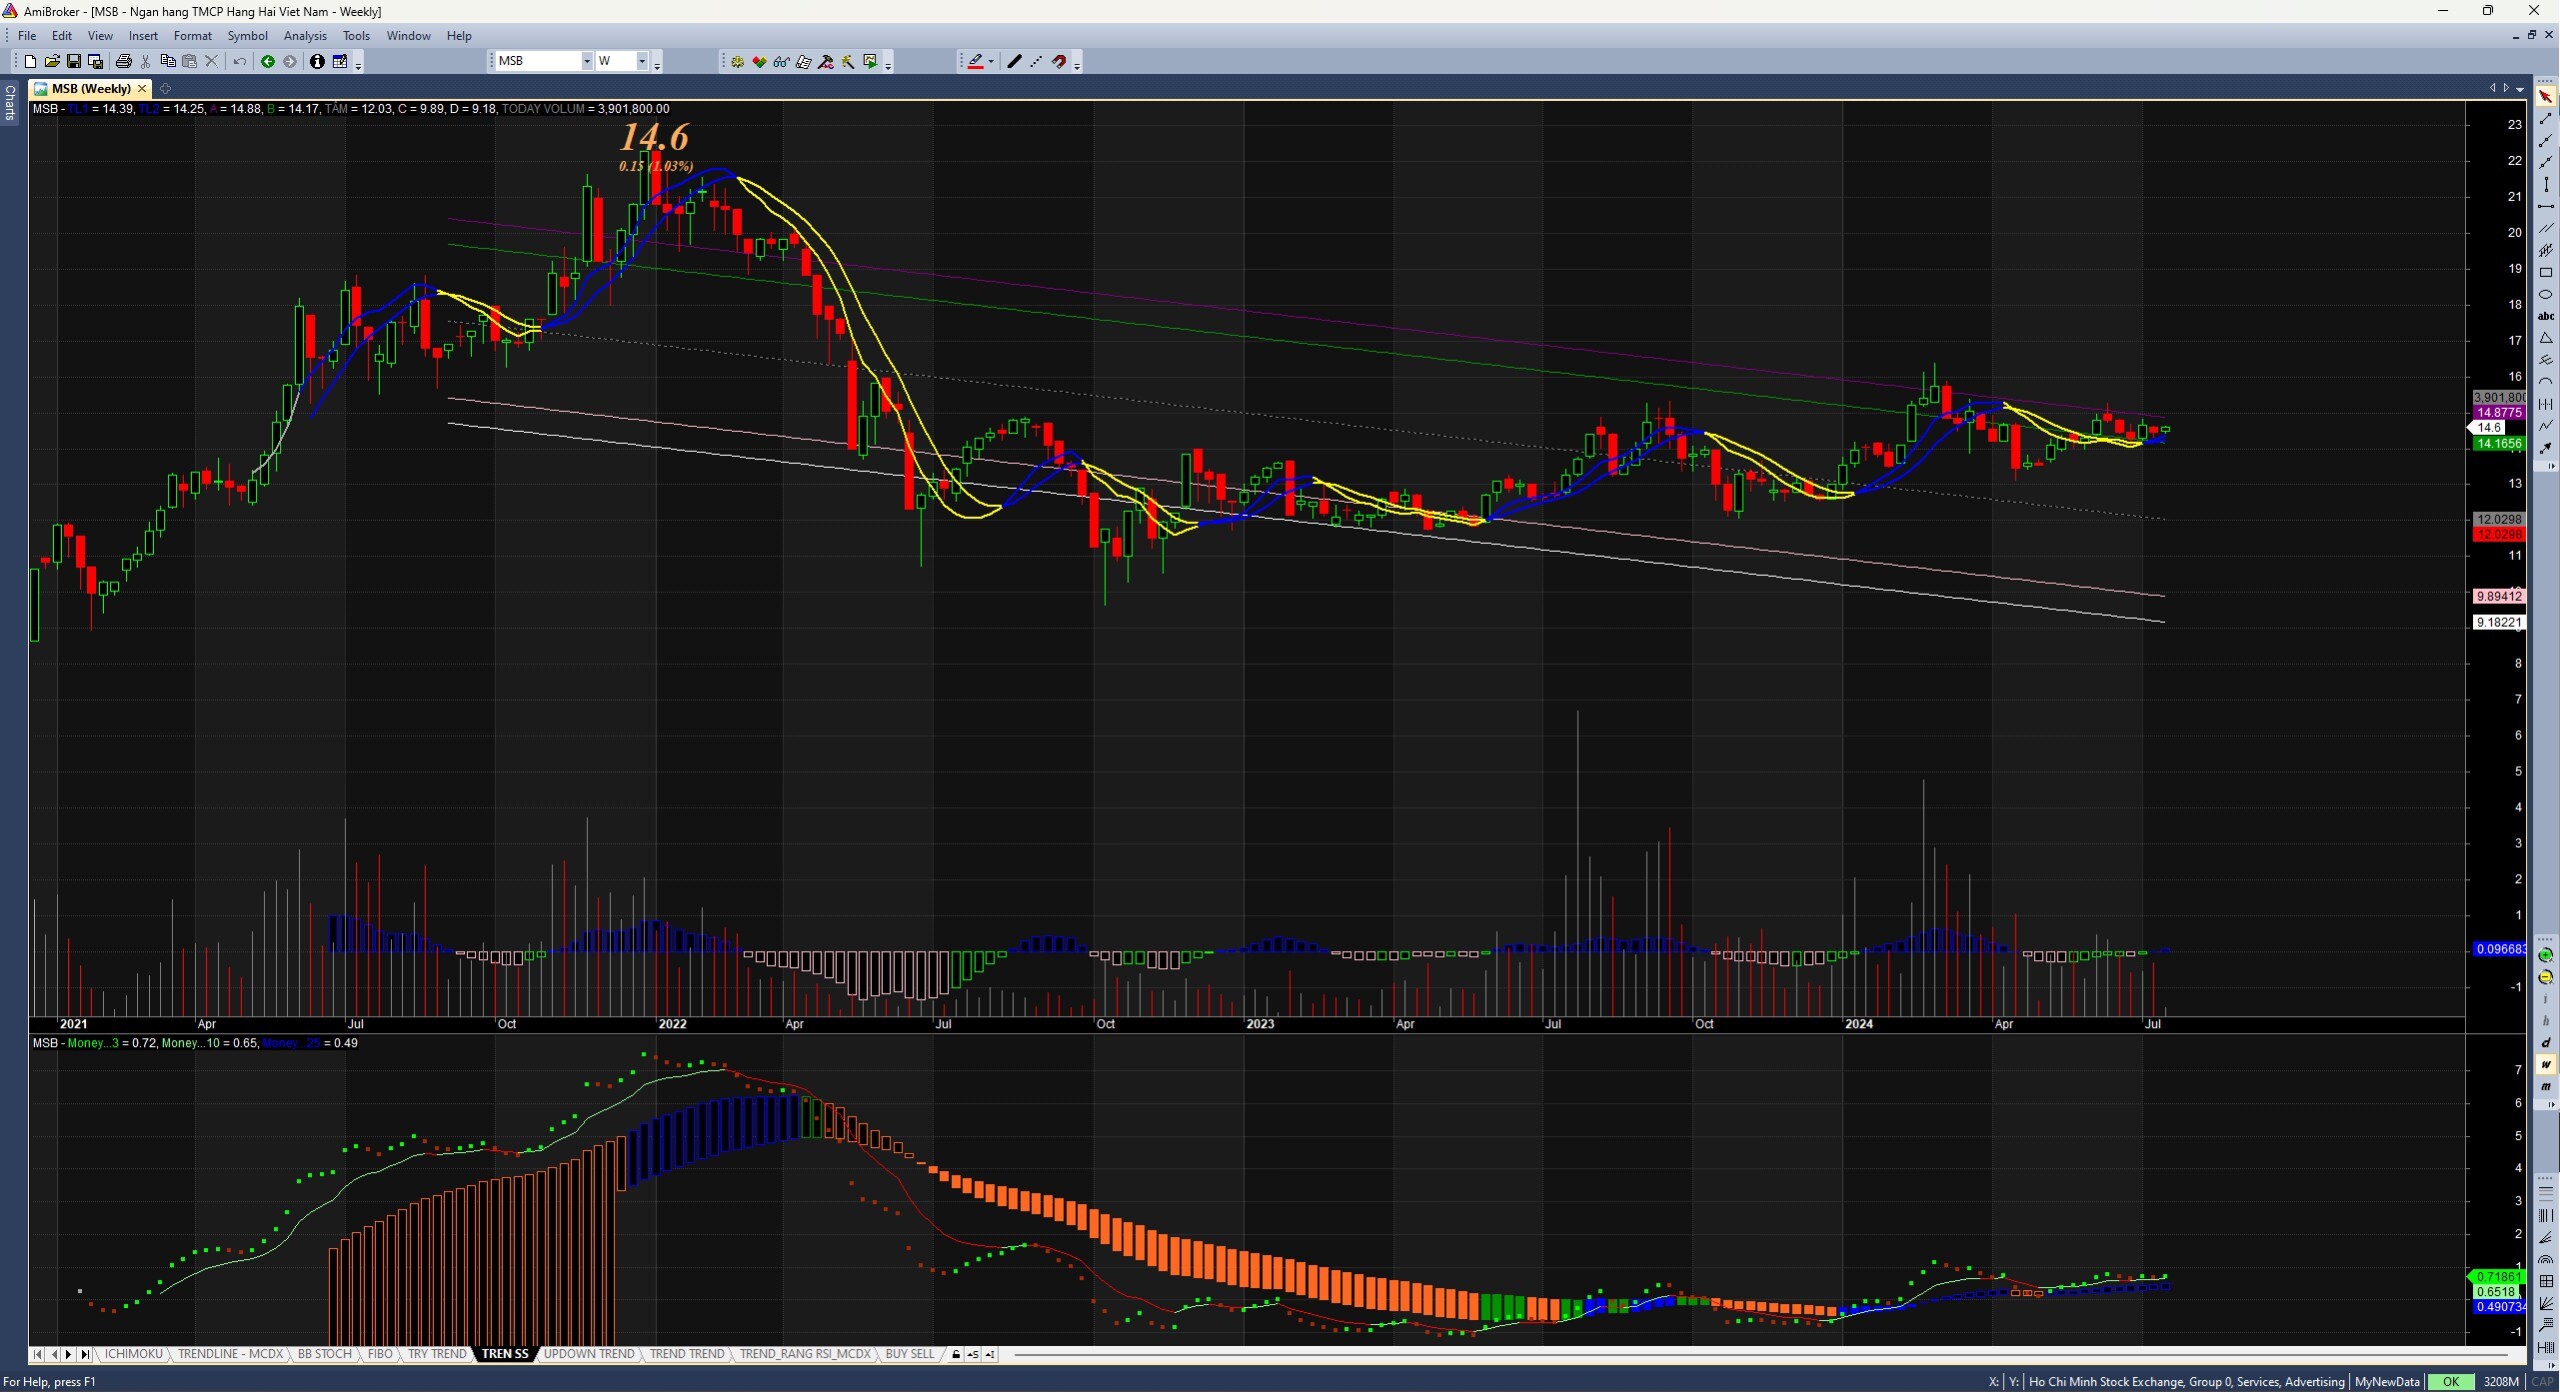Select the thick line style tool
The height and width of the screenshot is (1392, 2560).
tap(1014, 62)
